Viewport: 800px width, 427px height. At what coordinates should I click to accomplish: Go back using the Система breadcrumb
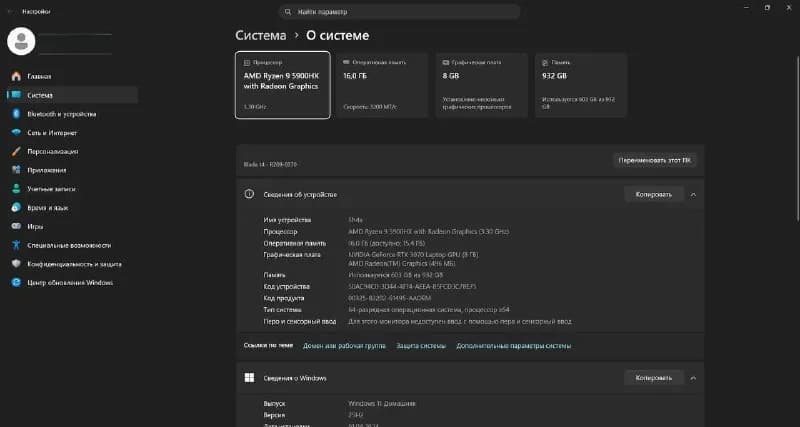point(261,36)
